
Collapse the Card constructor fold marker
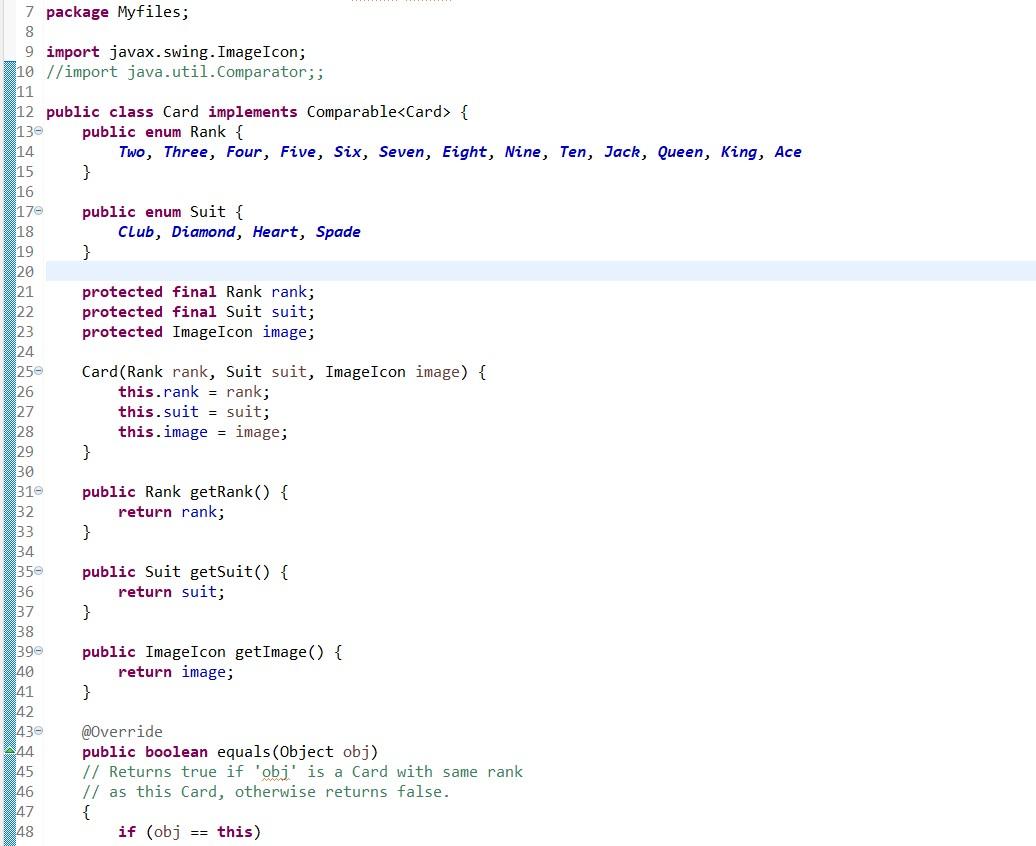coord(38,371)
